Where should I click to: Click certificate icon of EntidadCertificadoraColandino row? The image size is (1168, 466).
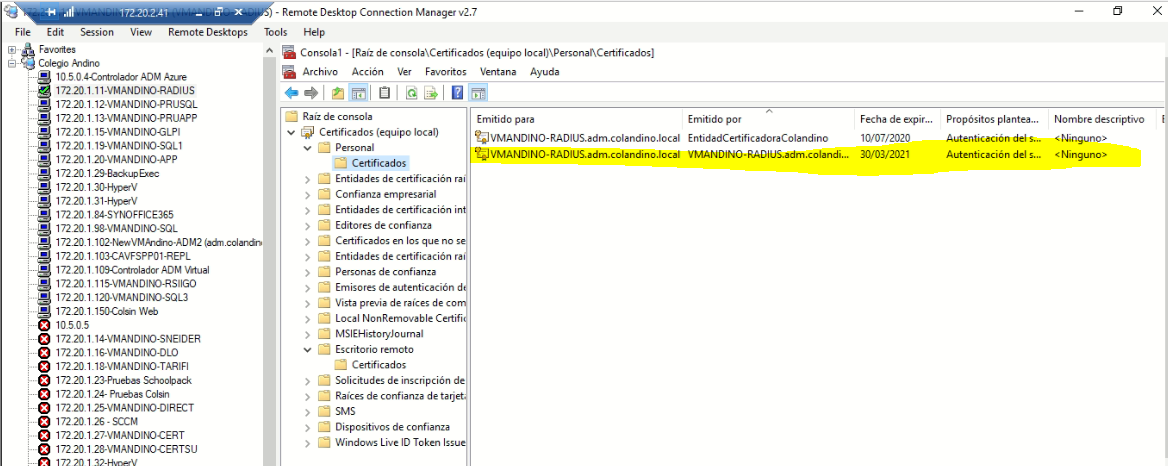click(482, 138)
